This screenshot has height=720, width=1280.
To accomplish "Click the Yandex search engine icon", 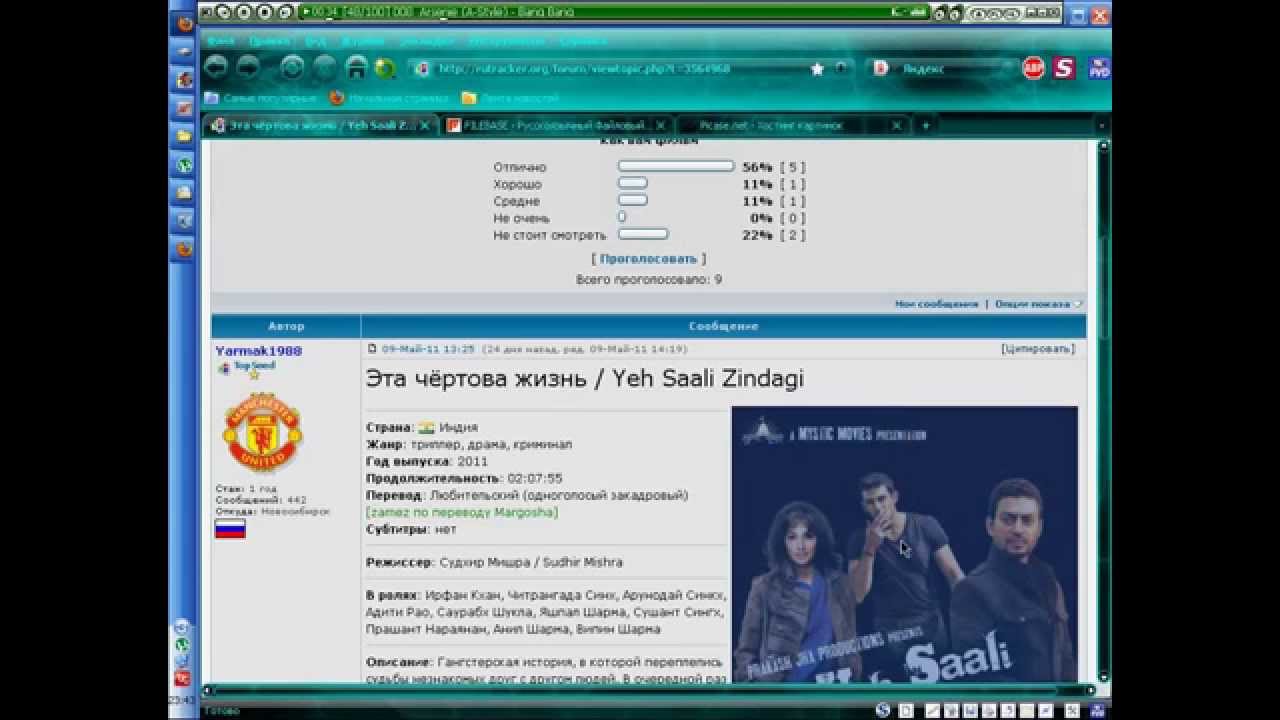I will 881,69.
